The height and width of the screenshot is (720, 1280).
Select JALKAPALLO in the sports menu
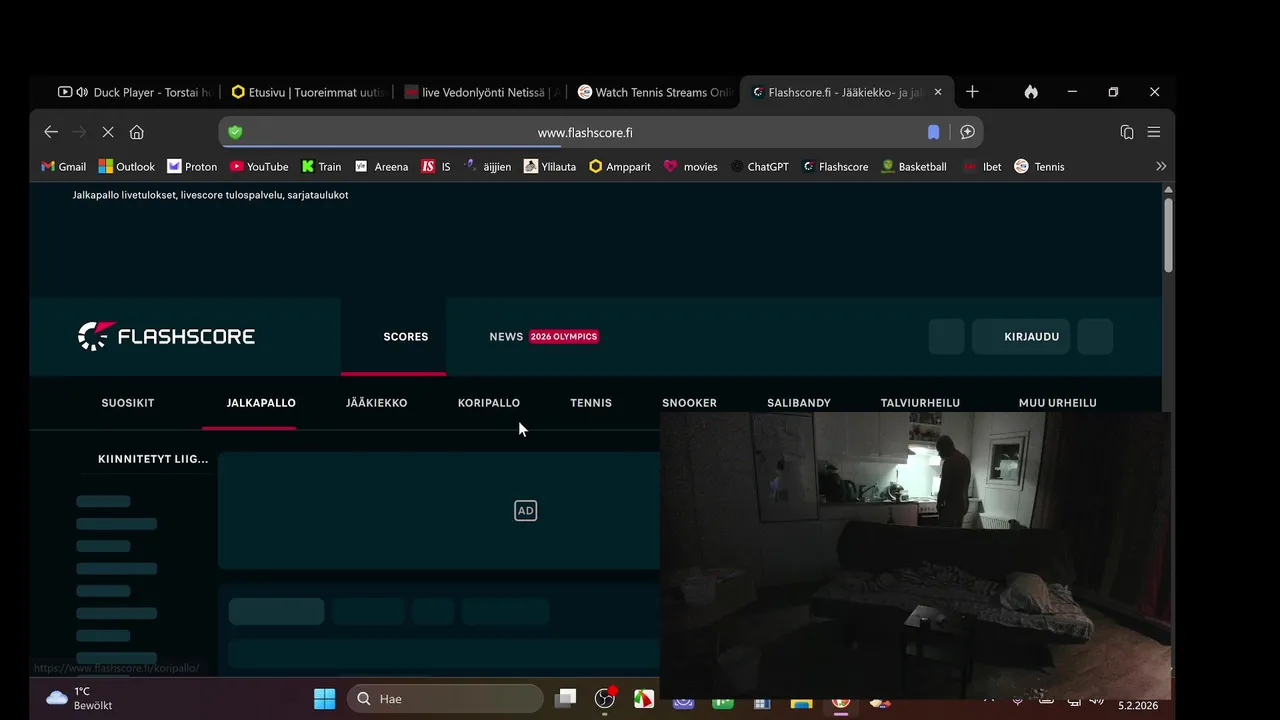261,403
